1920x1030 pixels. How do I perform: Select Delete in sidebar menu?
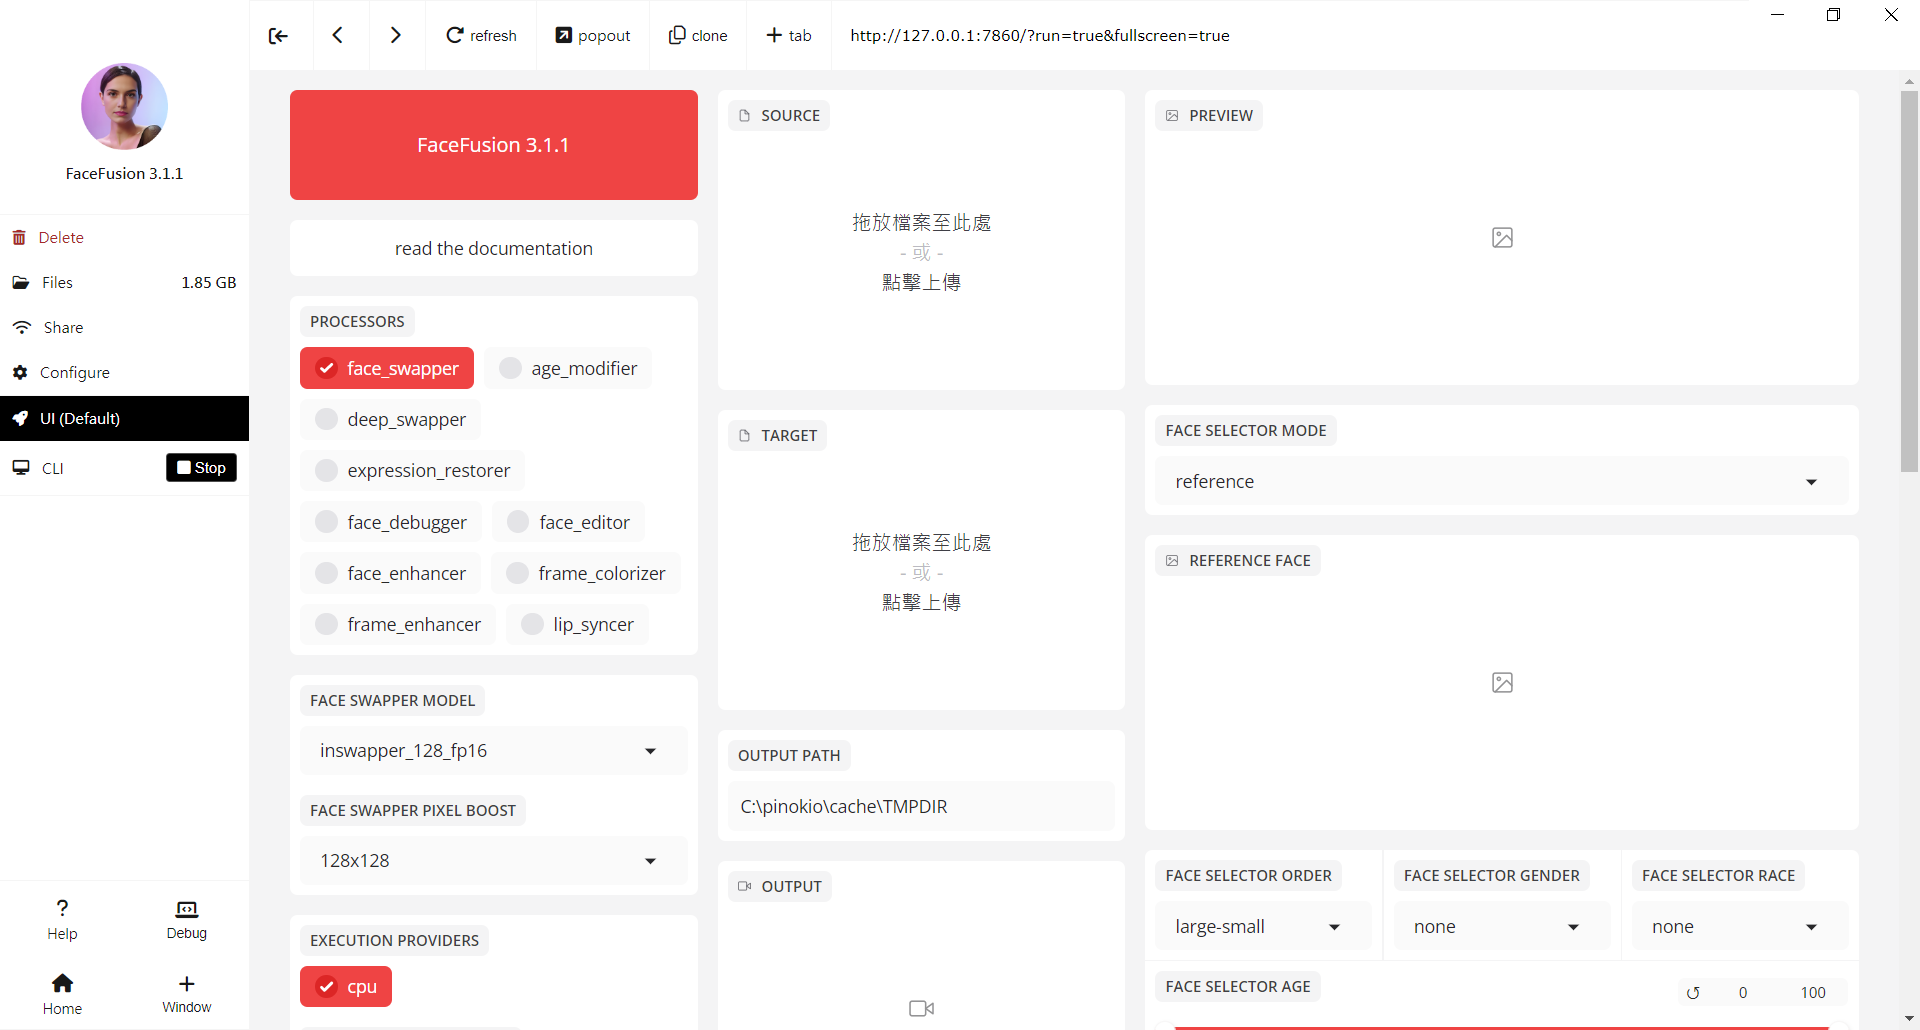click(124, 237)
